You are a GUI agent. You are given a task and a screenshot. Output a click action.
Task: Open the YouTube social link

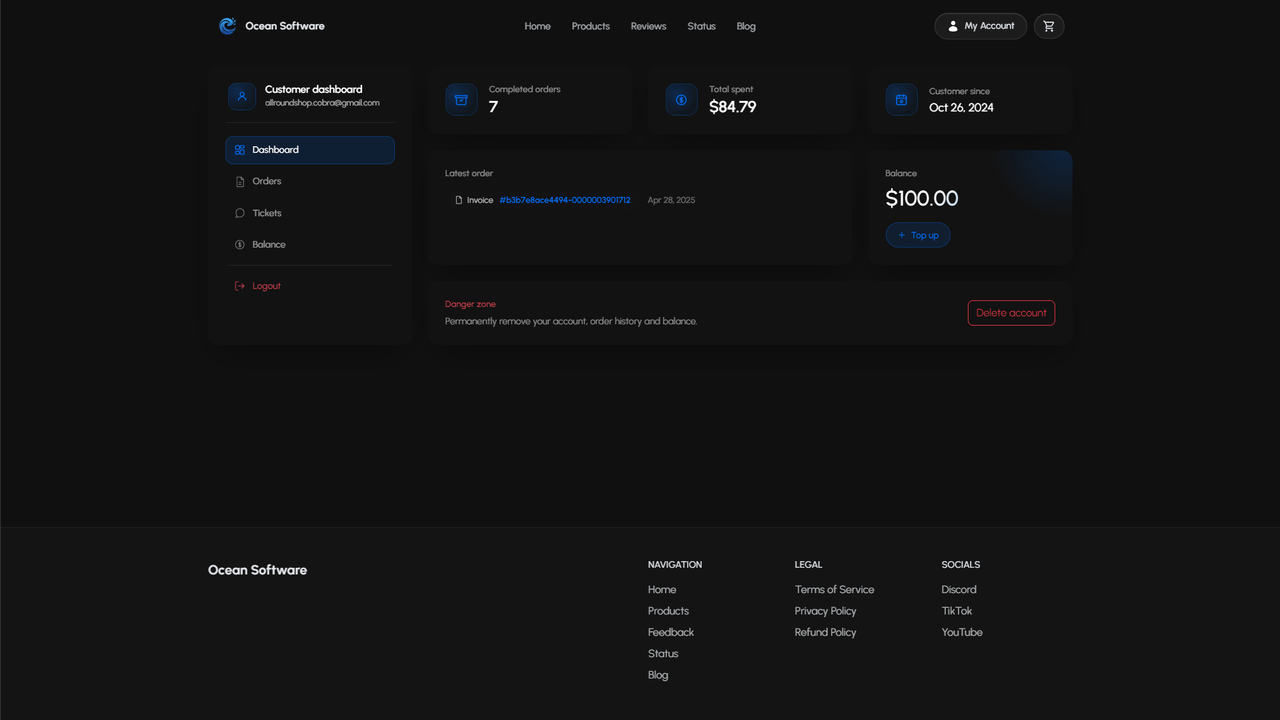962,632
